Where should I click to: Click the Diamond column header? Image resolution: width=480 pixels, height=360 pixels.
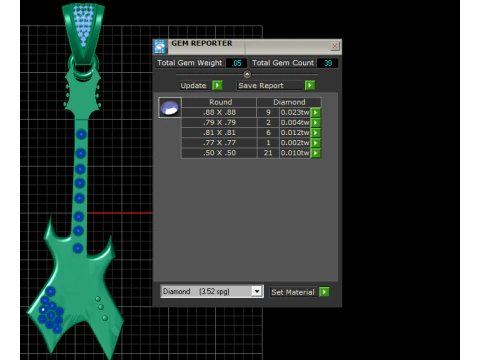[x=289, y=102]
